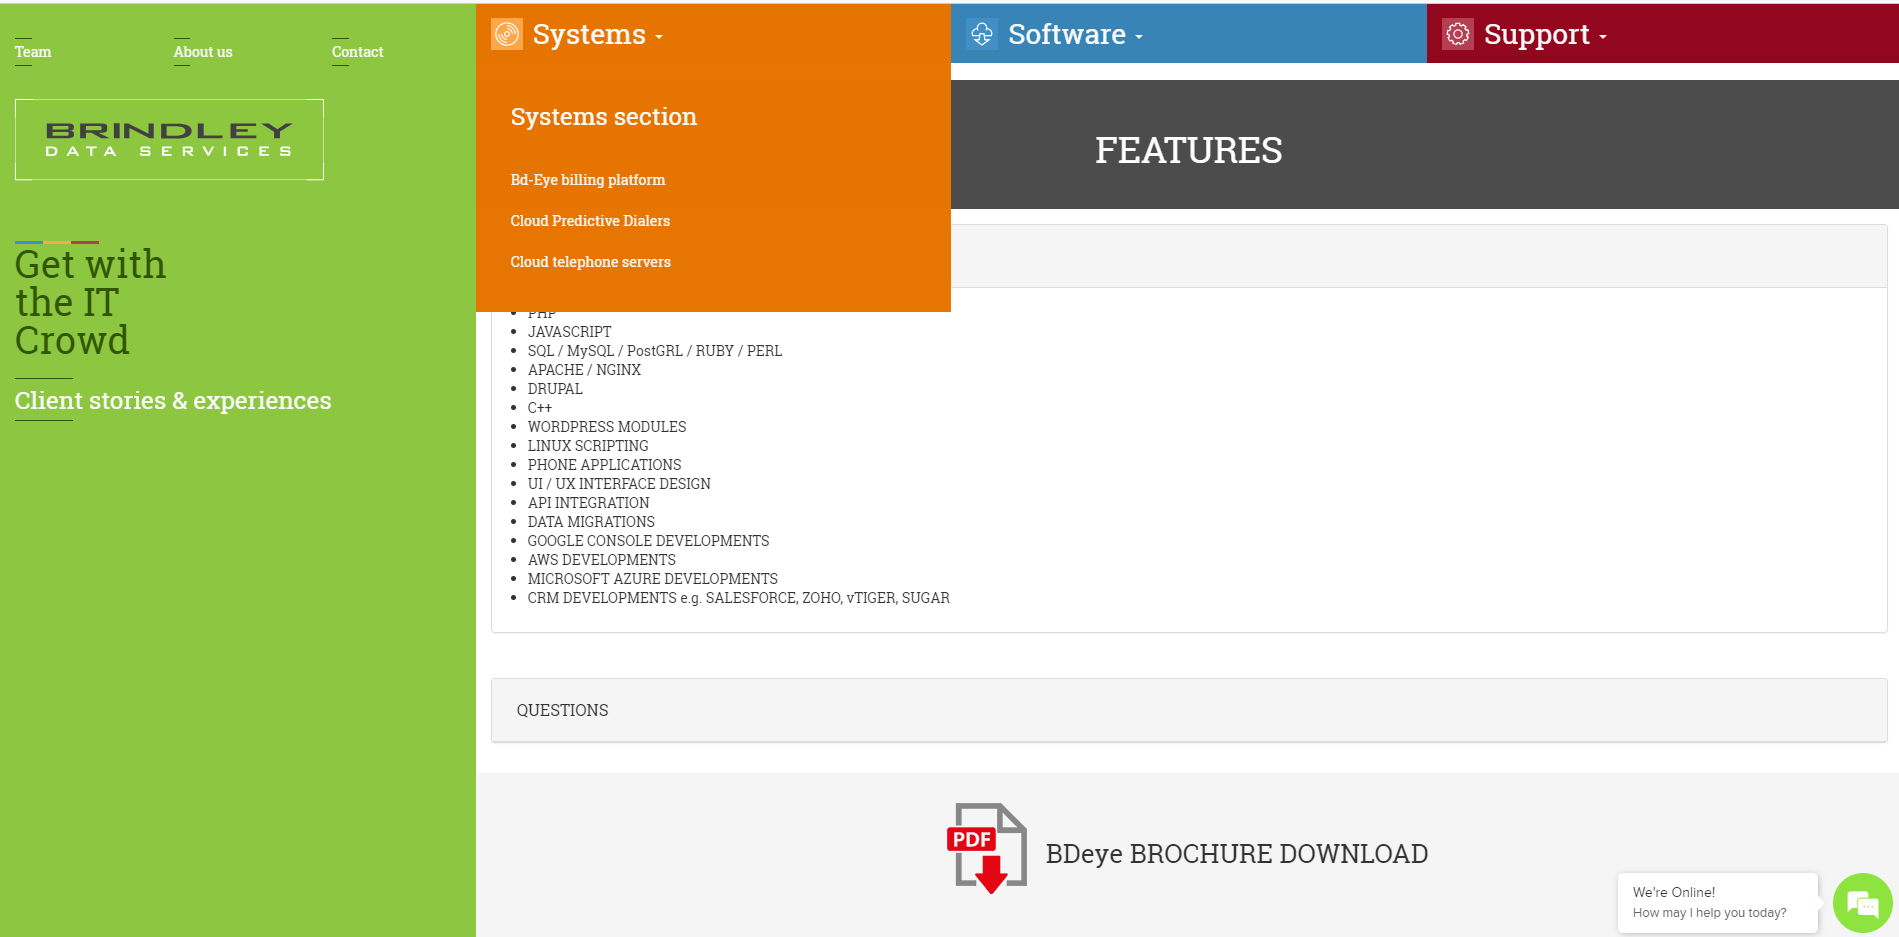Open the Contact page link
This screenshot has height=937, width=1899.
(357, 52)
